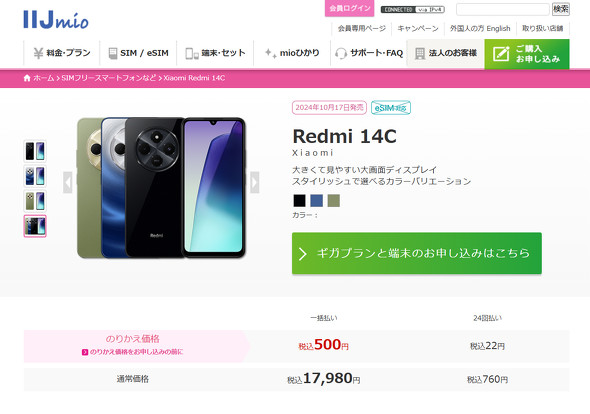Open 料金・プラン menu with yen icon
Viewport: 590px width, 414px height.
pyautogui.click(x=62, y=53)
